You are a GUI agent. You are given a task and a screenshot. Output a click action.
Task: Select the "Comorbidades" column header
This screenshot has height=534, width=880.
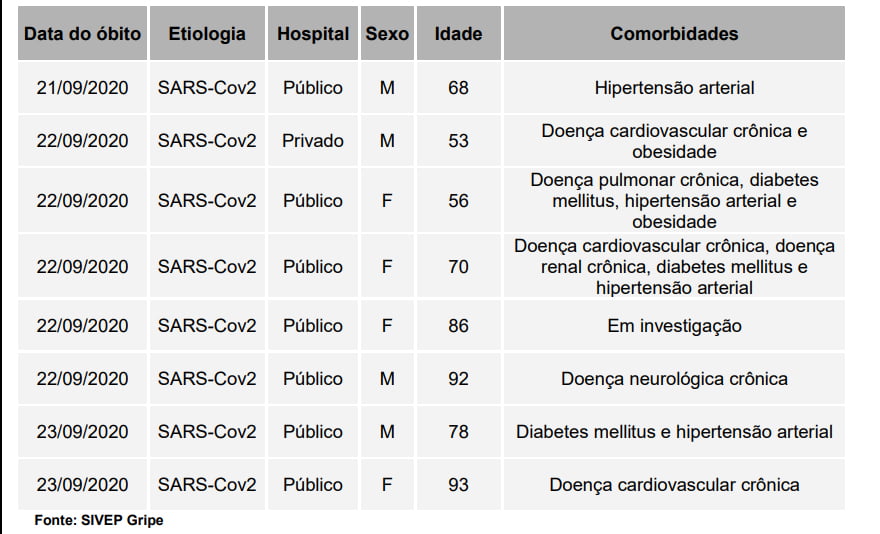(674, 34)
